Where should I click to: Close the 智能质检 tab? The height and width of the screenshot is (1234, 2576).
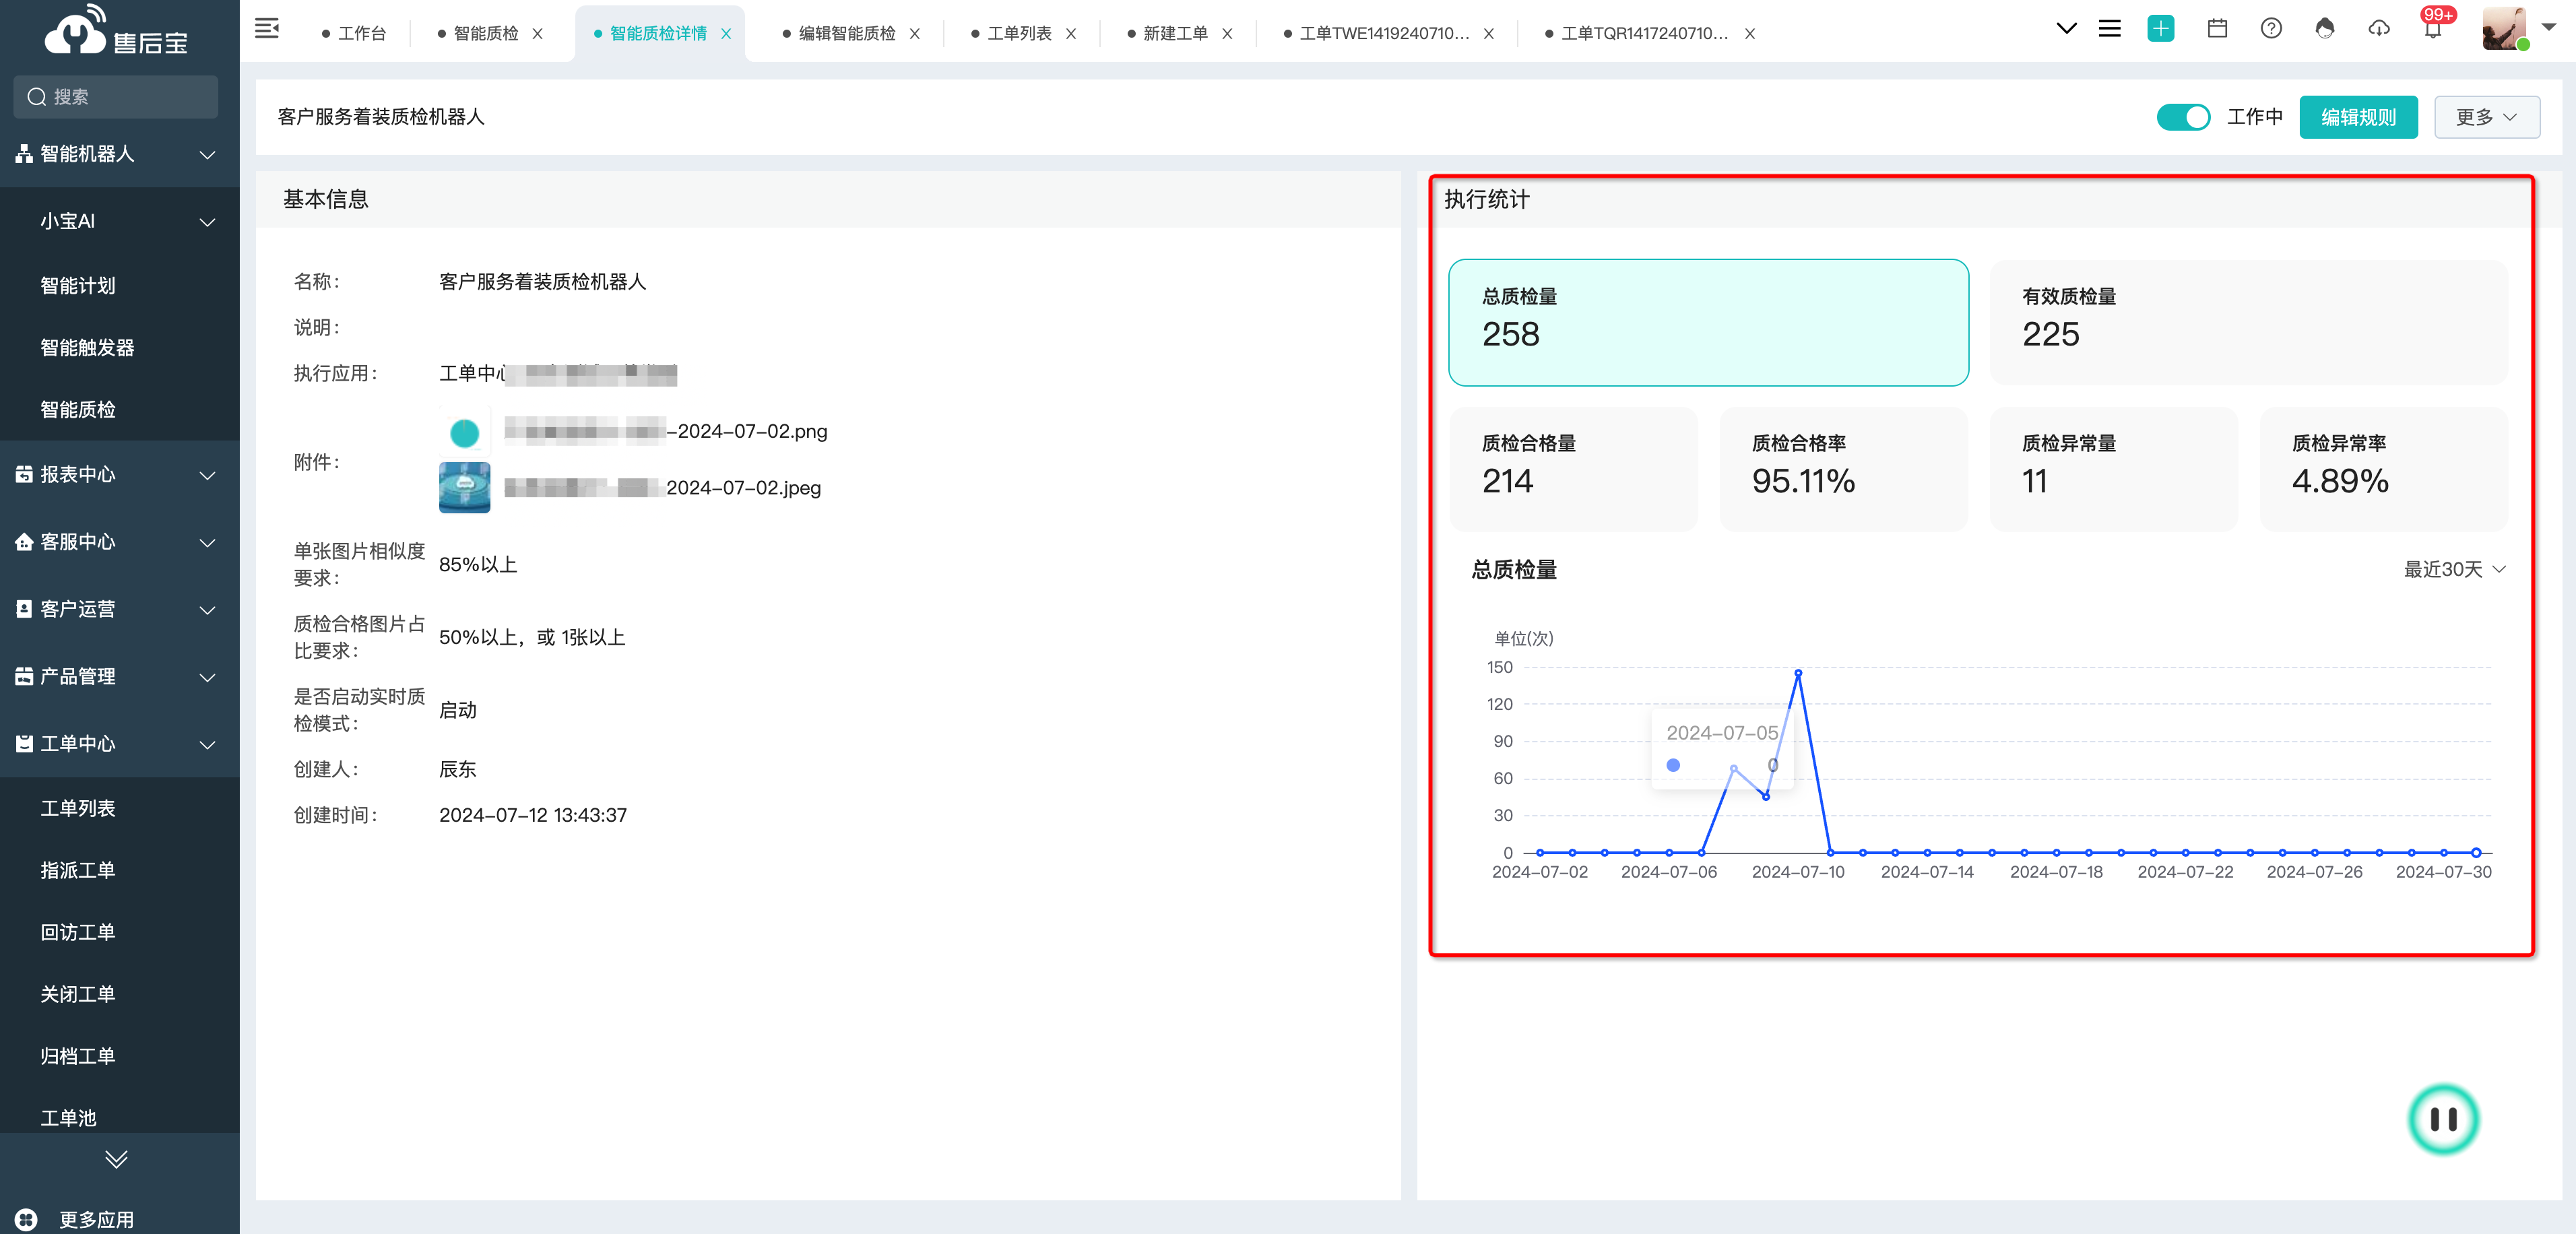point(537,33)
